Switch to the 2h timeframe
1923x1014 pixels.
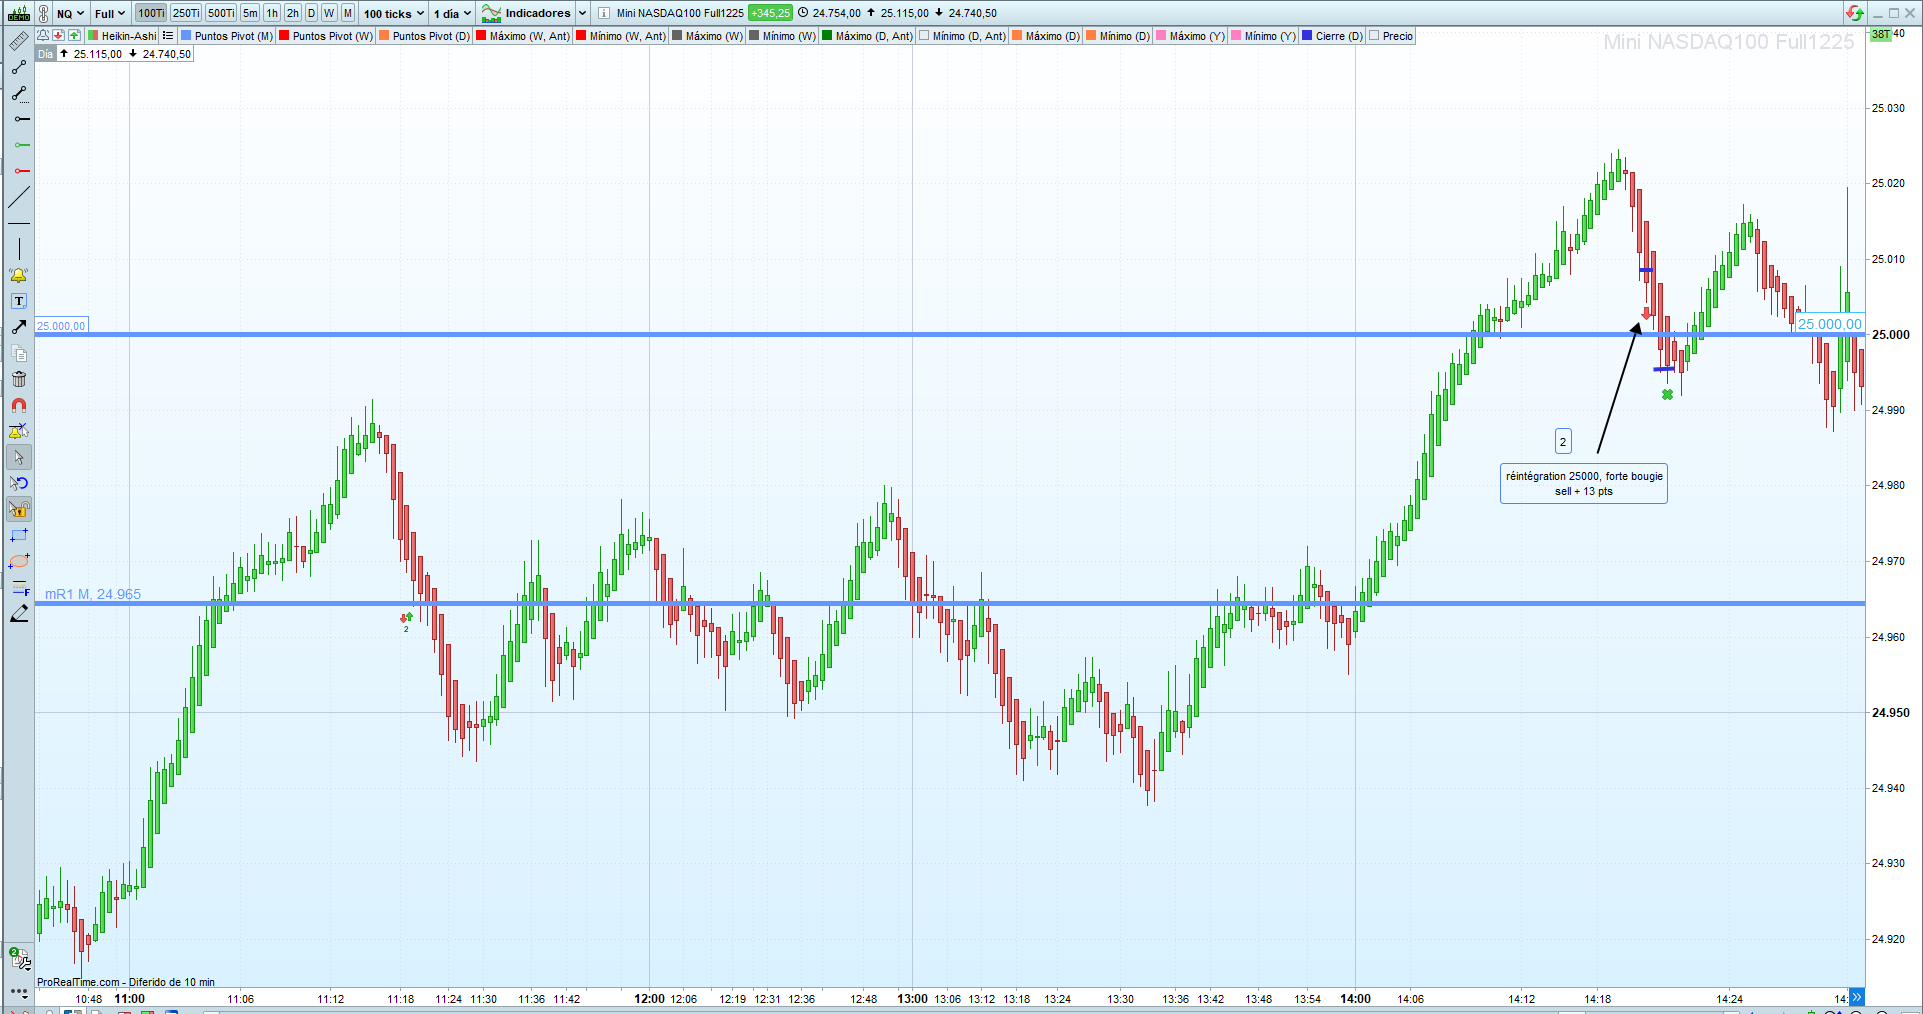[293, 13]
